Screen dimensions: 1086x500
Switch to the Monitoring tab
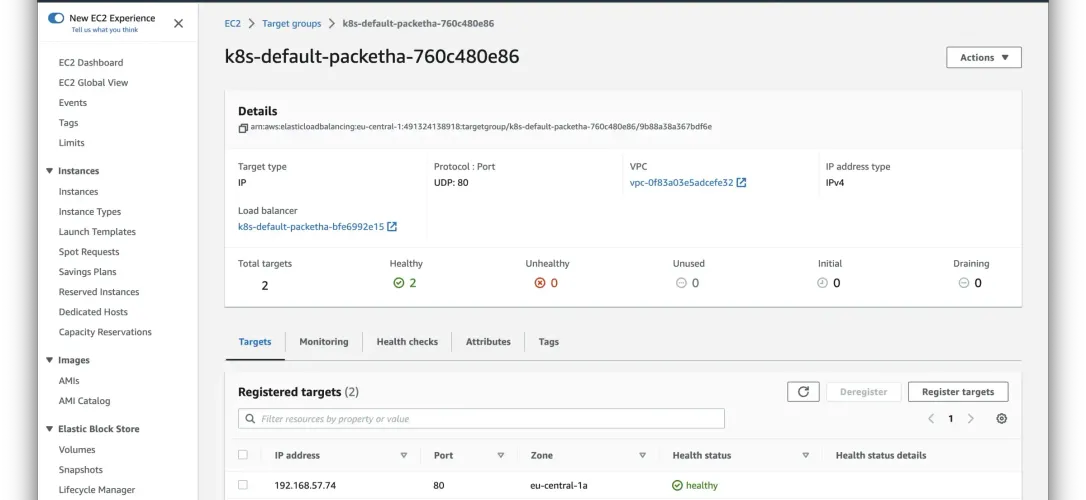[x=323, y=341]
